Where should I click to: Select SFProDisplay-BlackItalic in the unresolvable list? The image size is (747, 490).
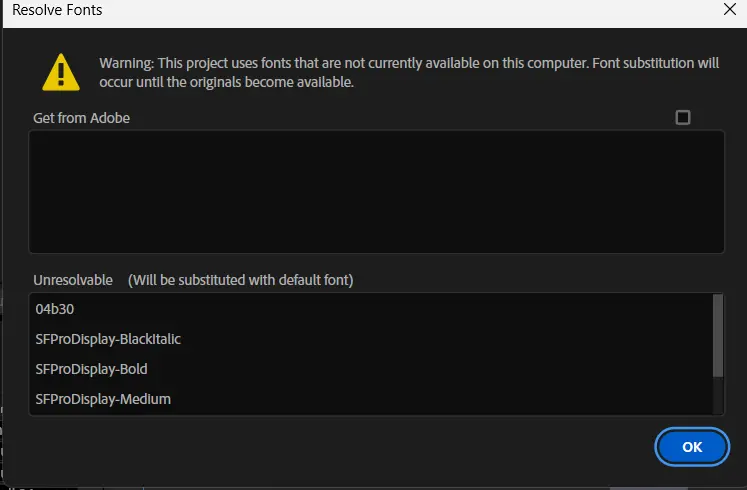click(x=108, y=339)
